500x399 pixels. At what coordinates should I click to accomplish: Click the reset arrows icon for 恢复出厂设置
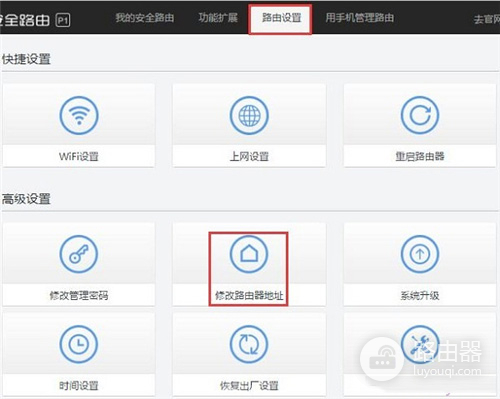249,344
